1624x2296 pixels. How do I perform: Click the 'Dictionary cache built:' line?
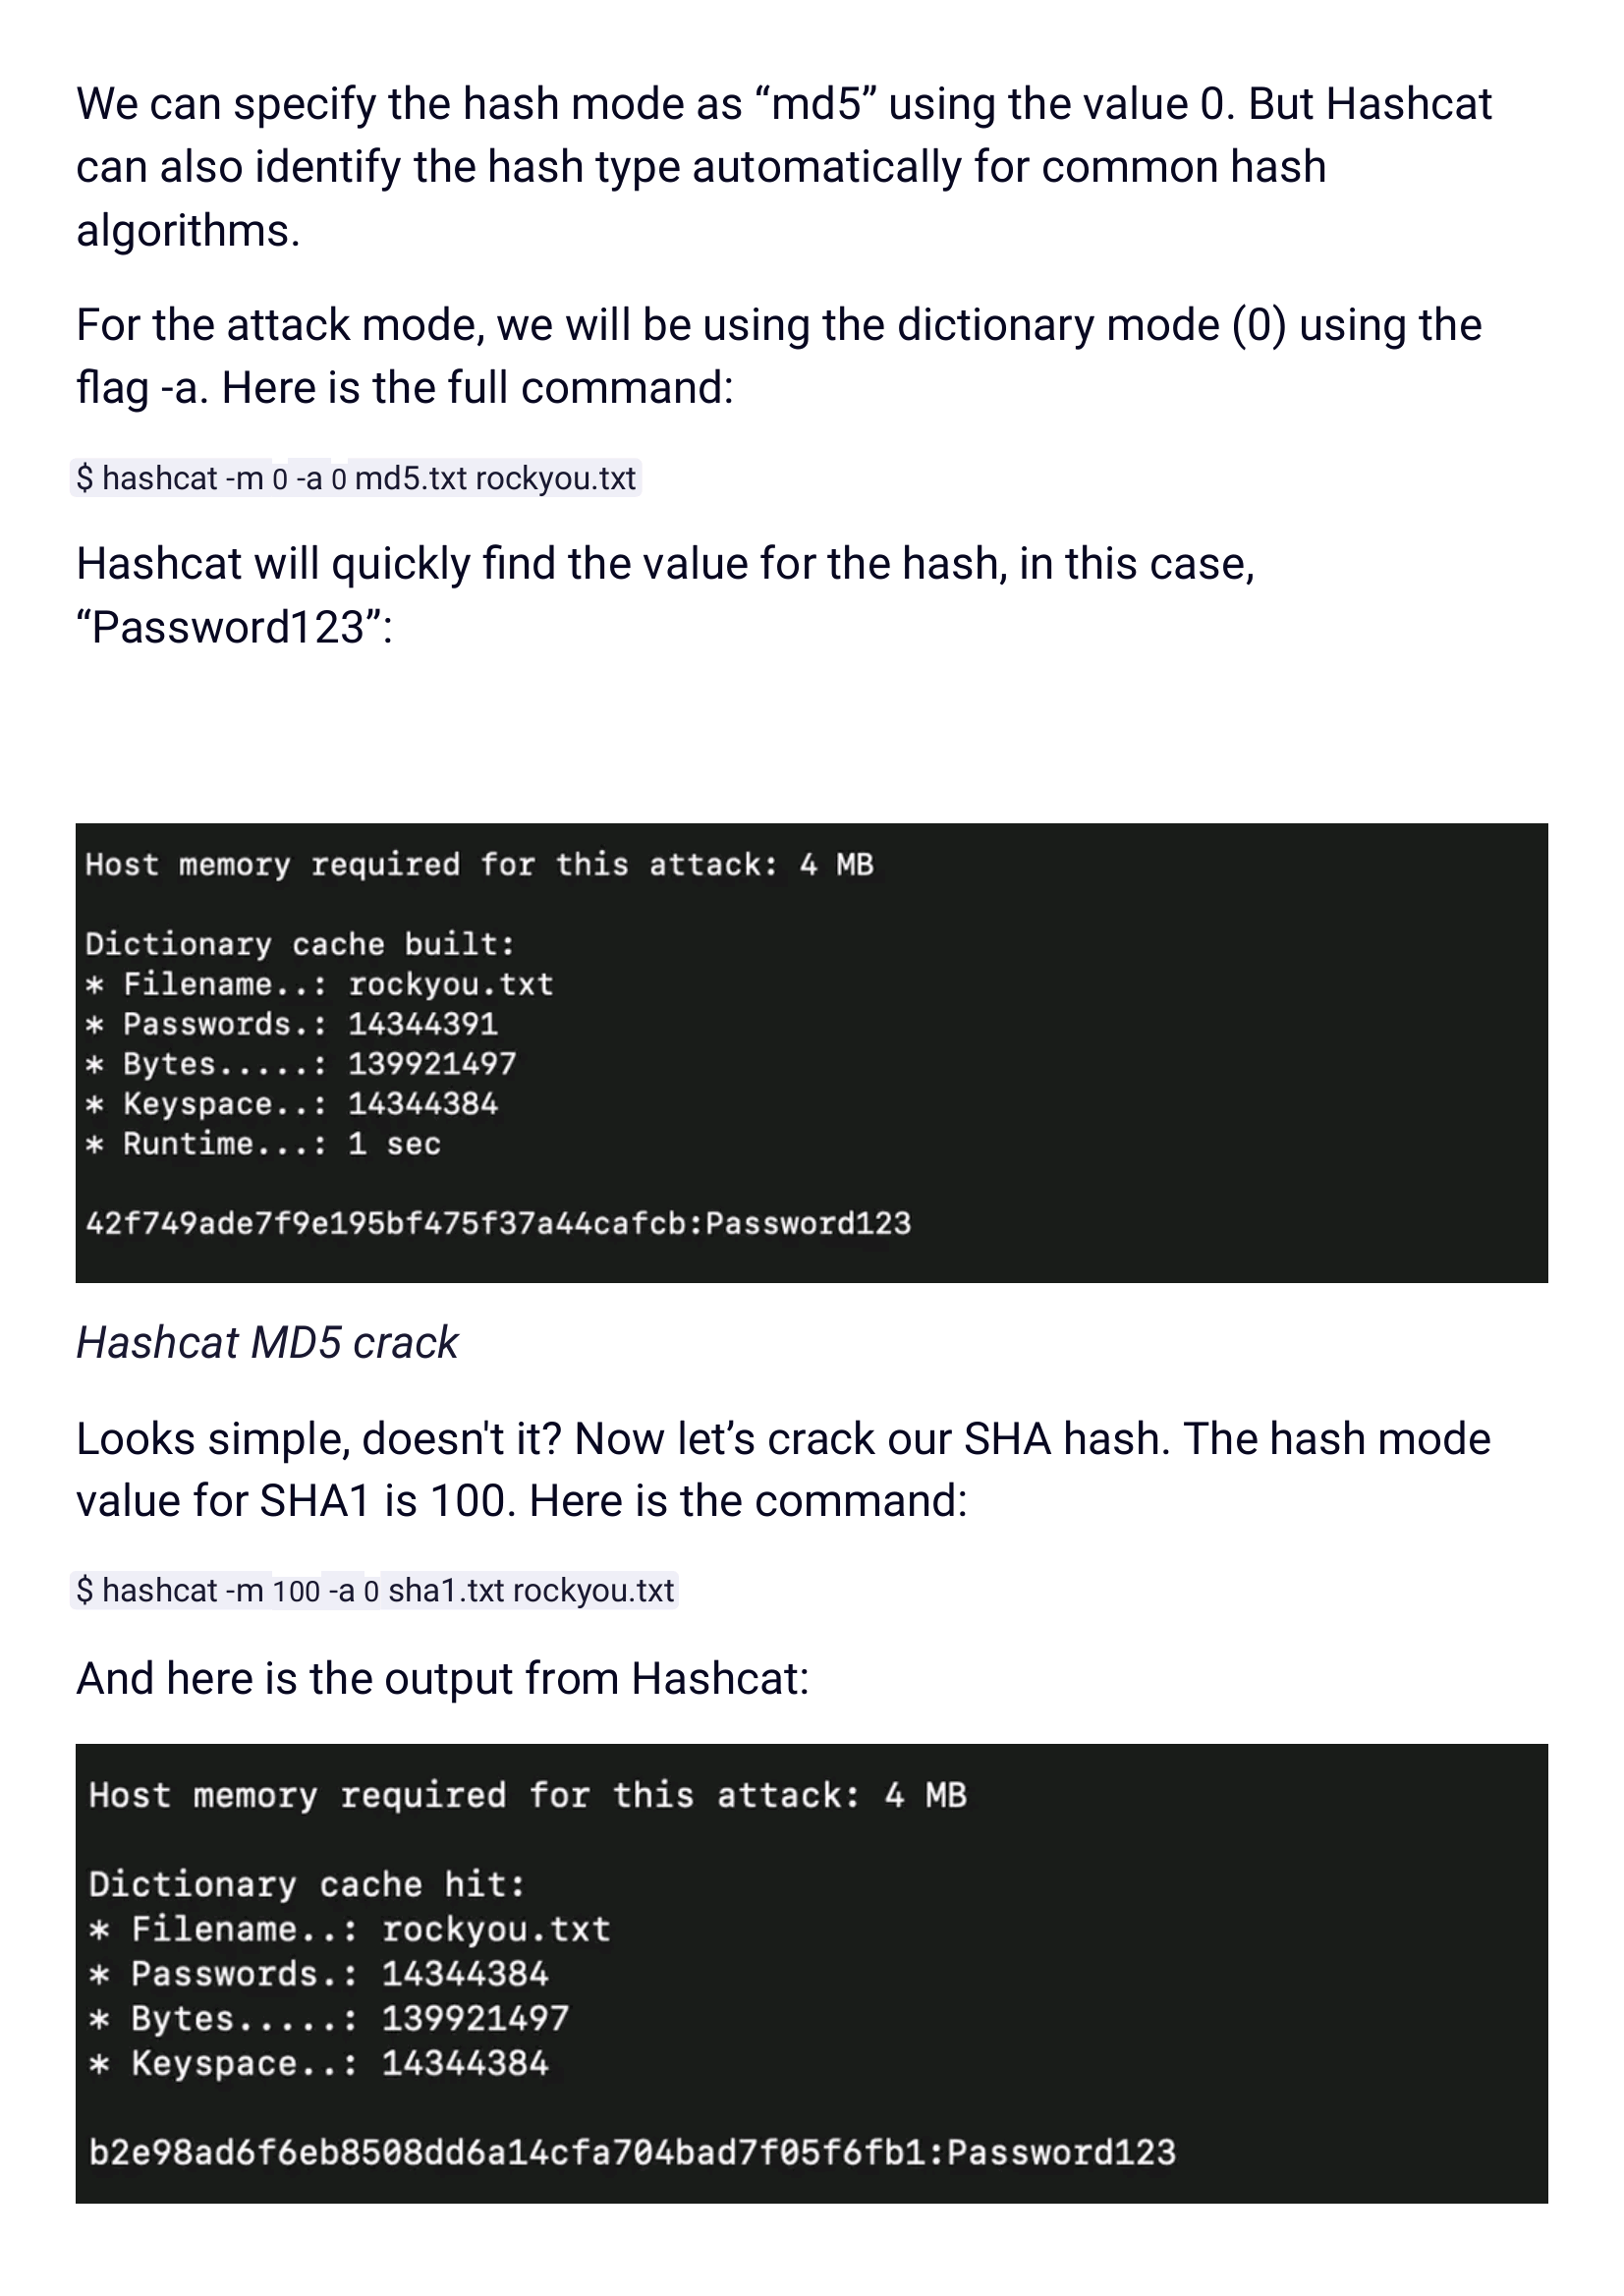point(300,944)
